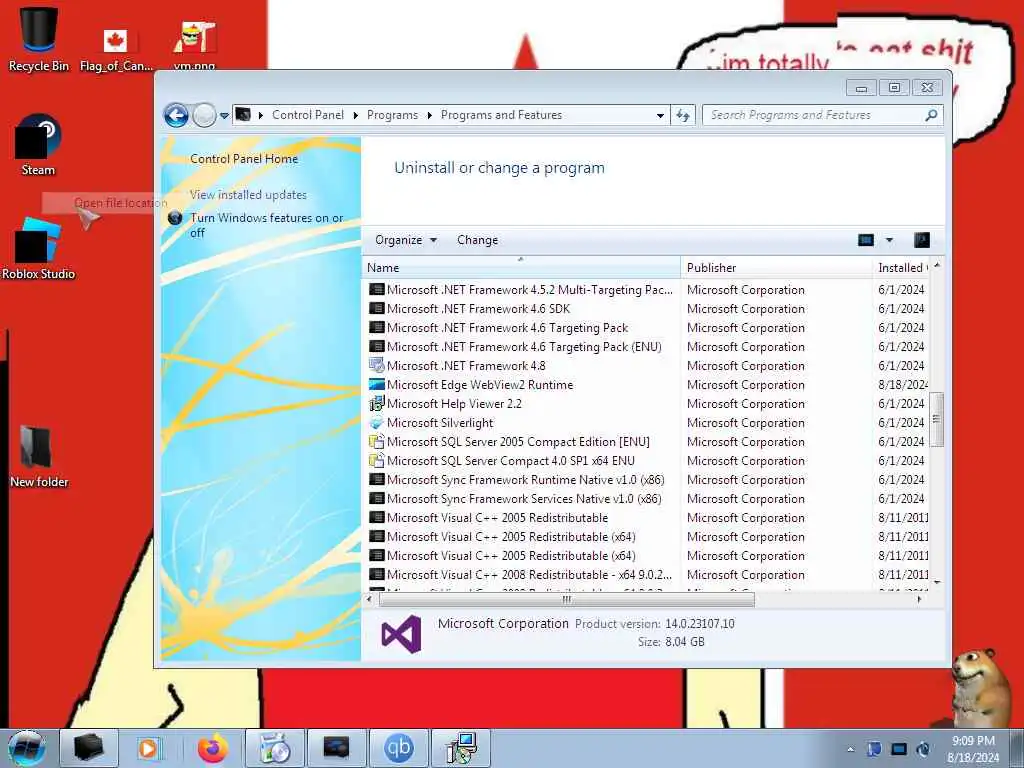Select Microsoft Sync Framework Services Native v1.0
The width and height of the screenshot is (1024, 768).
tap(647, 499)
